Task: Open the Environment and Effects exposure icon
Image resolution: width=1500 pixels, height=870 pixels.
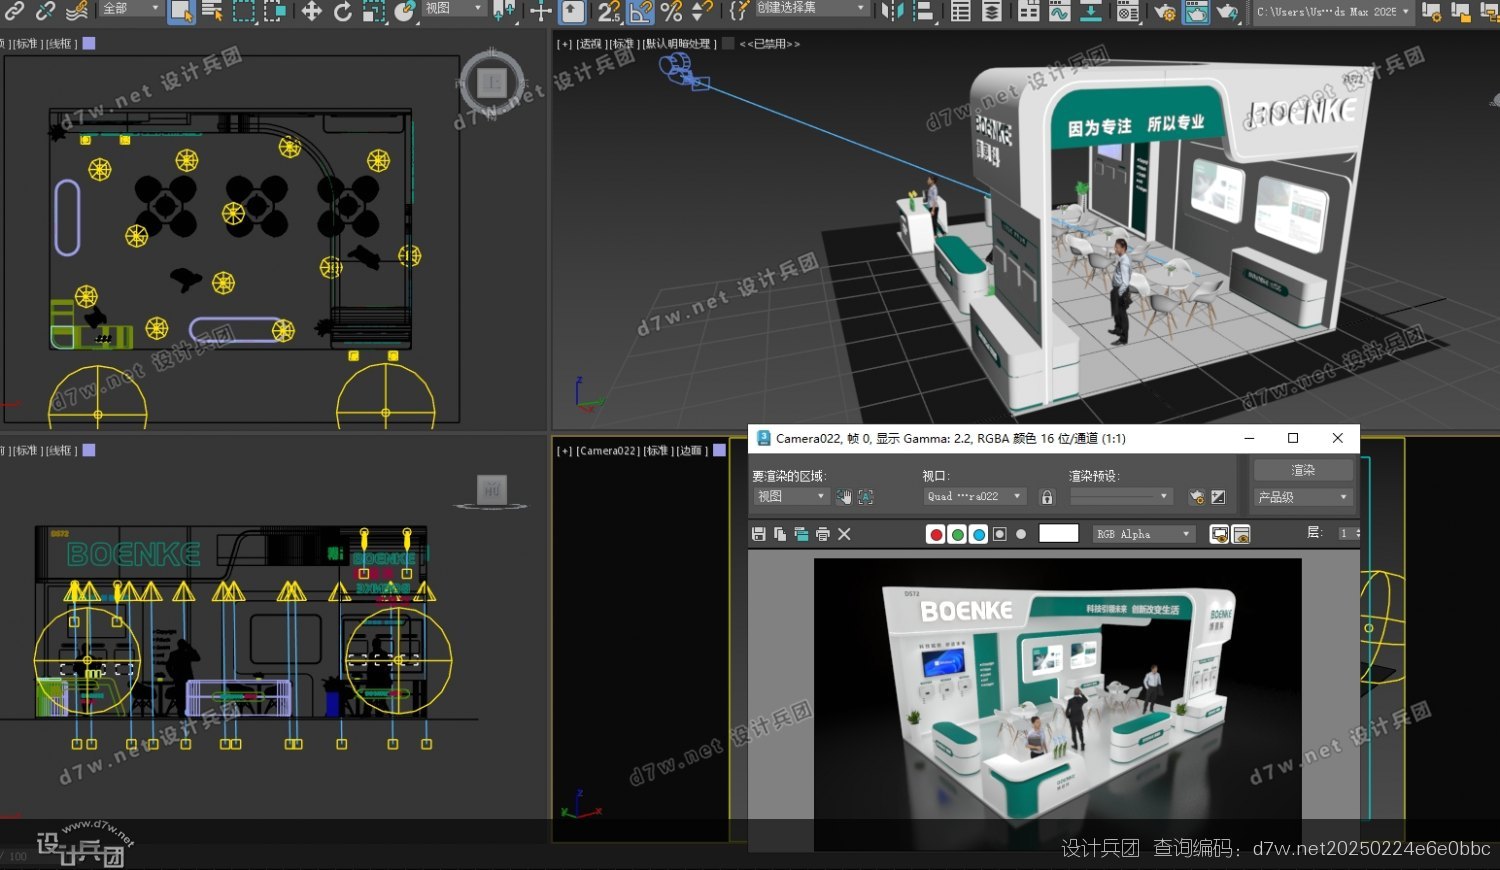Action: coord(1218,497)
